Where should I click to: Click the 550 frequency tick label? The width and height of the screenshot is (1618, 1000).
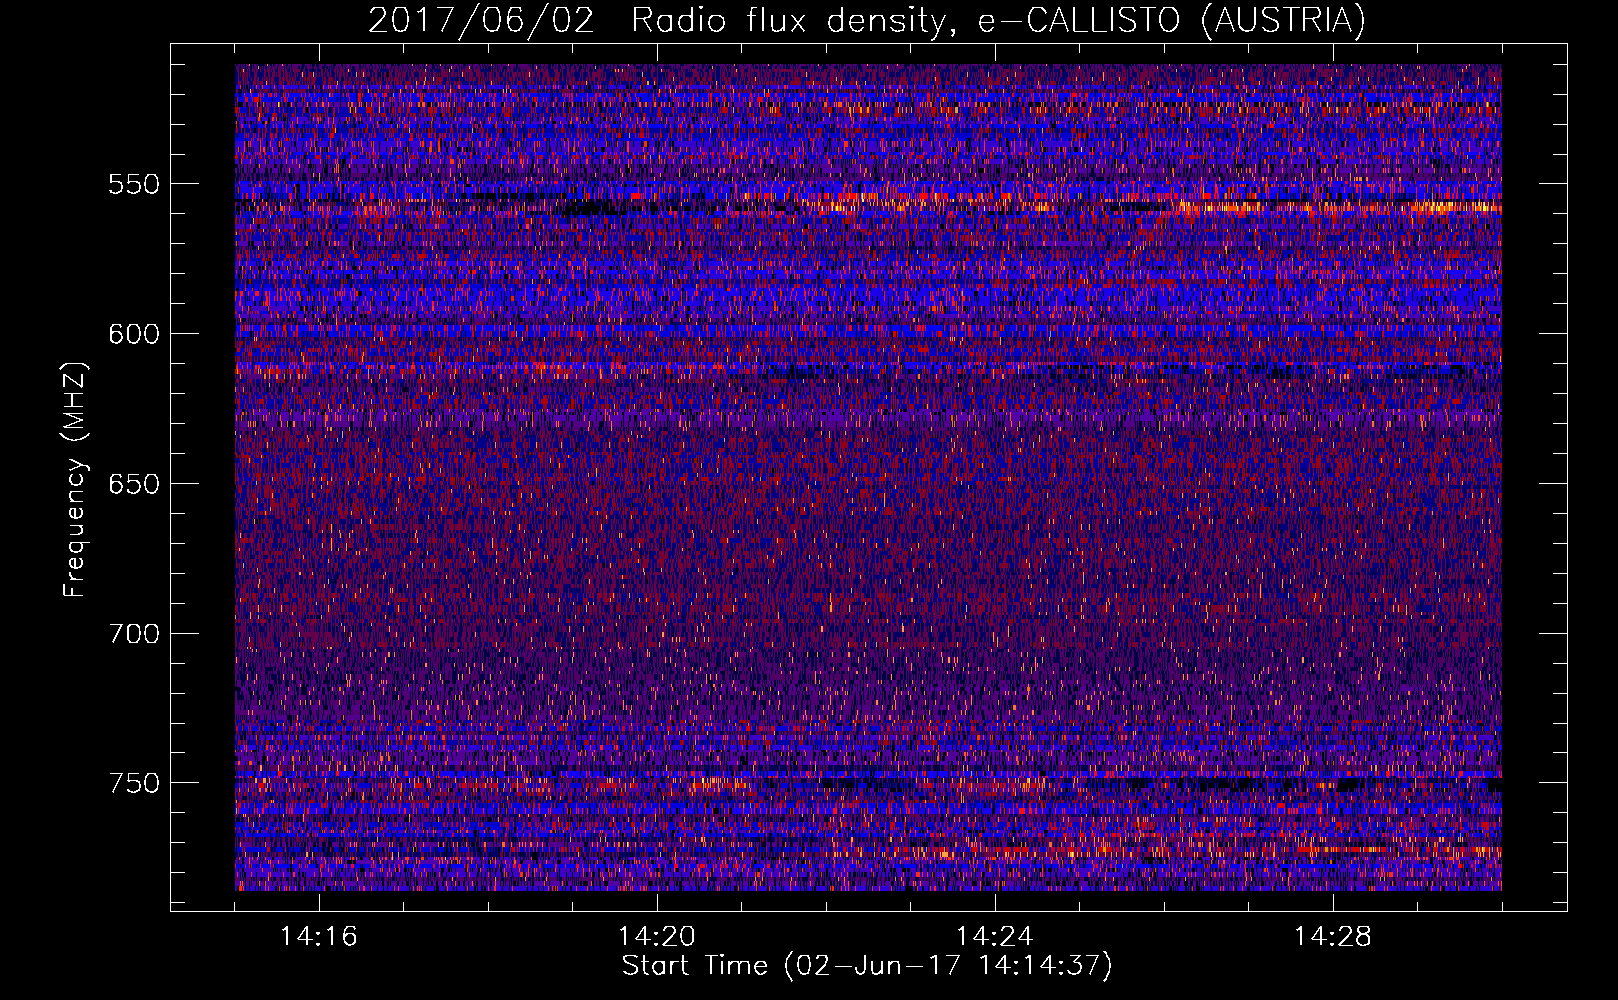[x=134, y=184]
